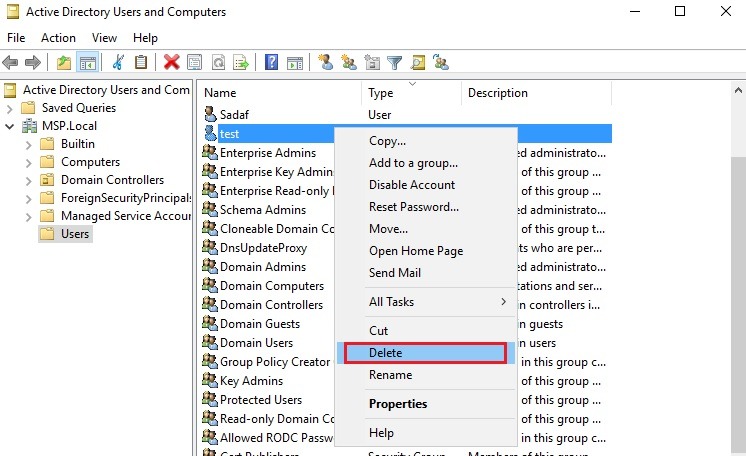Image resolution: width=746 pixels, height=456 pixels.
Task: Click the Create new user toolbar icon
Action: pos(325,62)
